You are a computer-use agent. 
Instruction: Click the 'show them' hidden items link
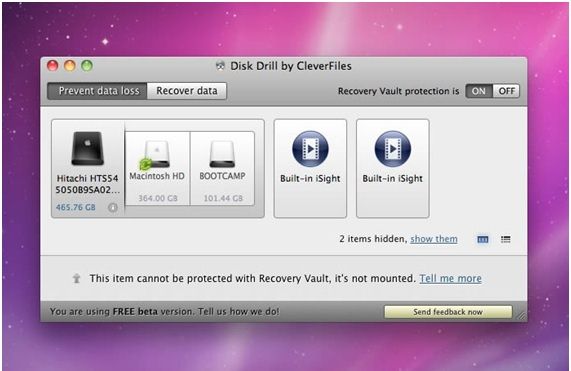434,239
